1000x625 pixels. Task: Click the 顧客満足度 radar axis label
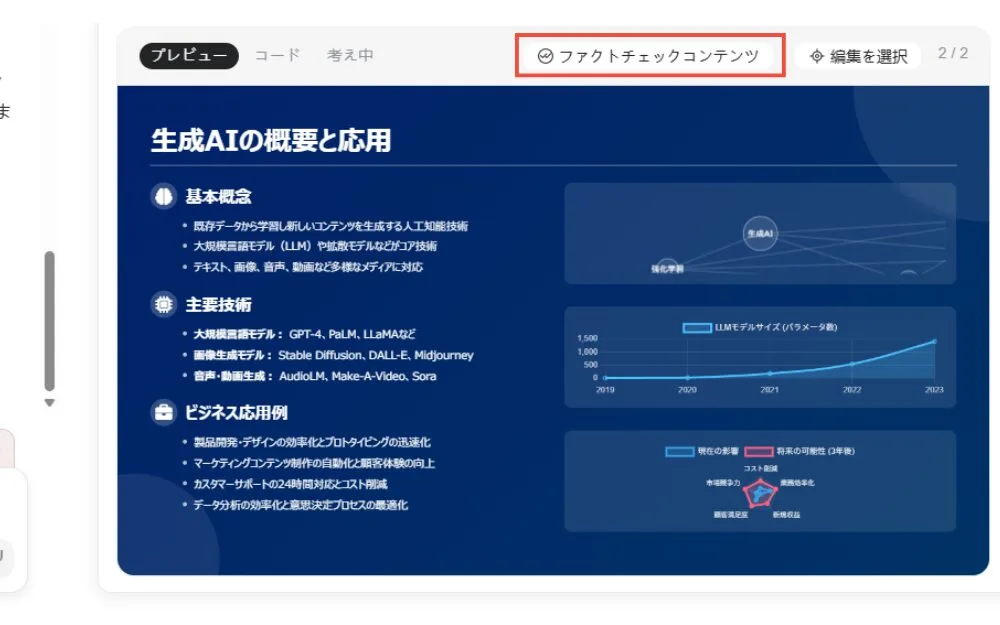pos(731,515)
